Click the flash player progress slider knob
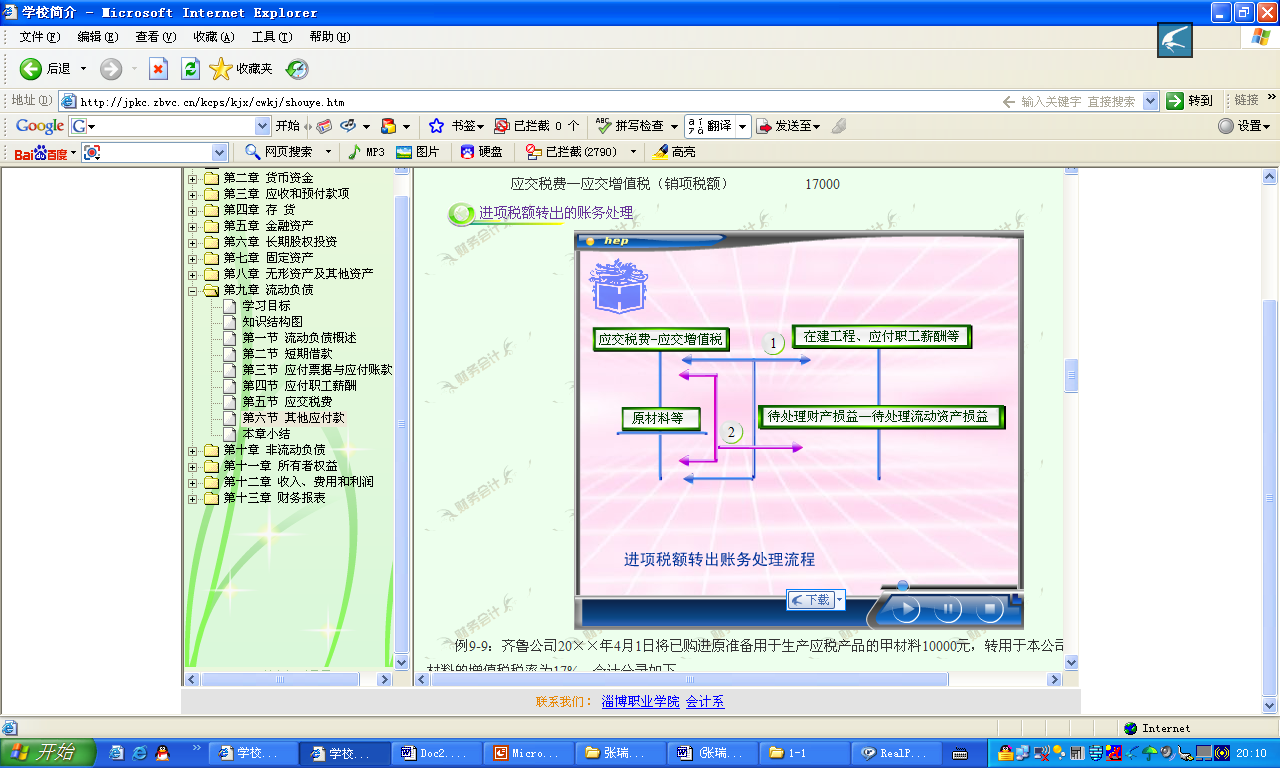 click(902, 586)
